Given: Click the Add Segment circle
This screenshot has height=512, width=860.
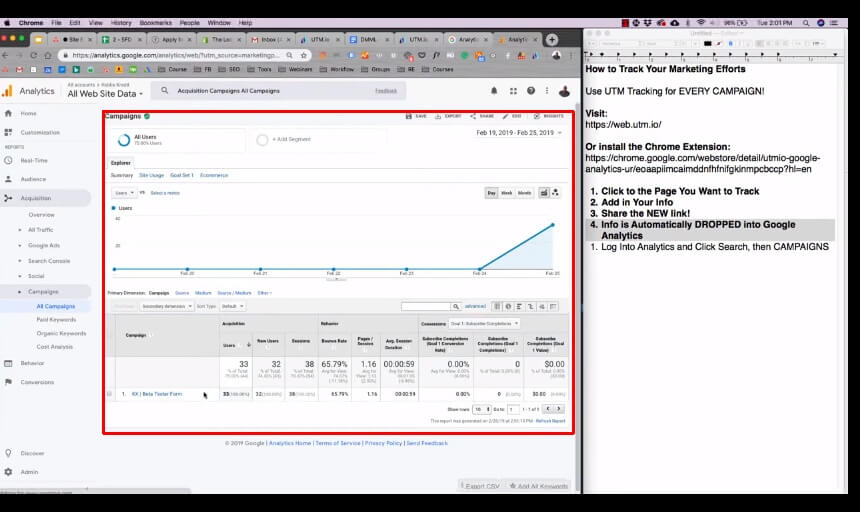Looking at the screenshot, I should (x=262, y=140).
